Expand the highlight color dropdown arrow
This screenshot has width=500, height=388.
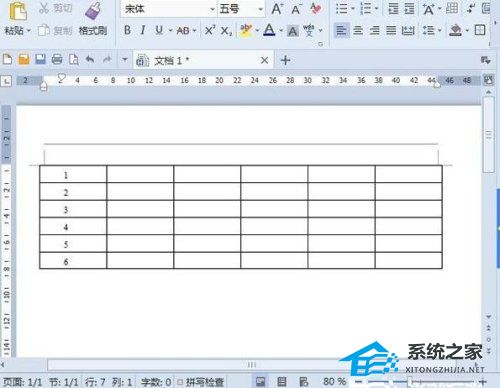(x=257, y=31)
